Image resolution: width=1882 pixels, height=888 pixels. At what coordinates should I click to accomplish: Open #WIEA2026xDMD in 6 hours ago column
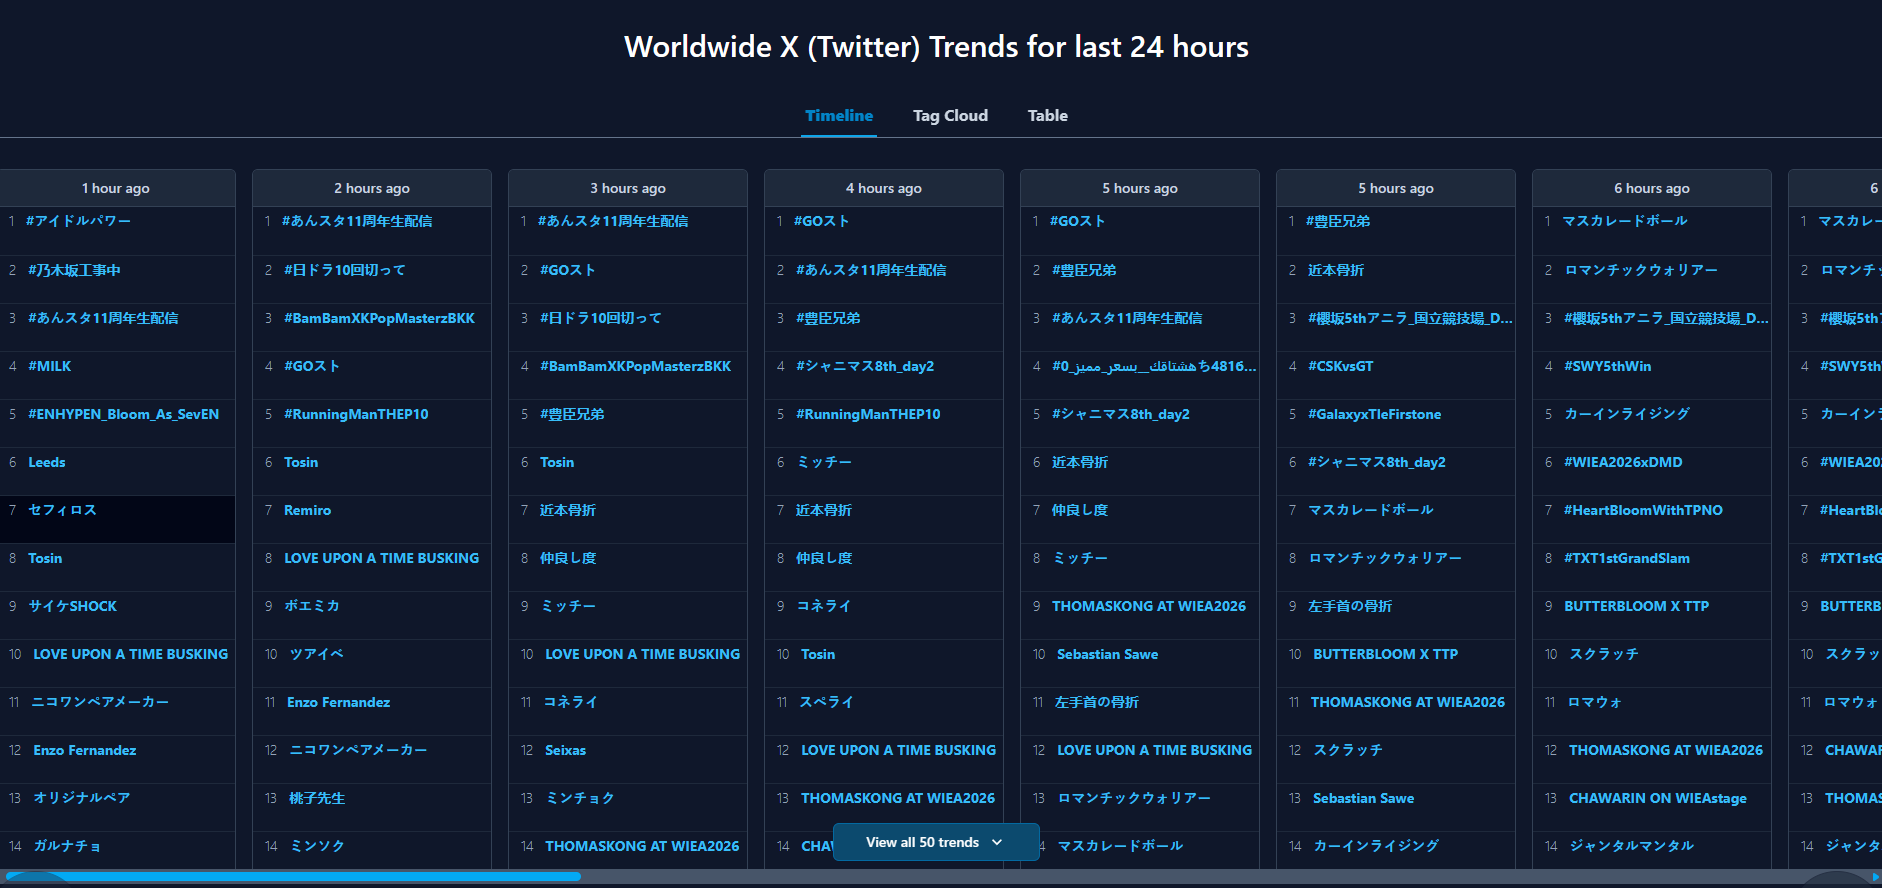(1623, 462)
